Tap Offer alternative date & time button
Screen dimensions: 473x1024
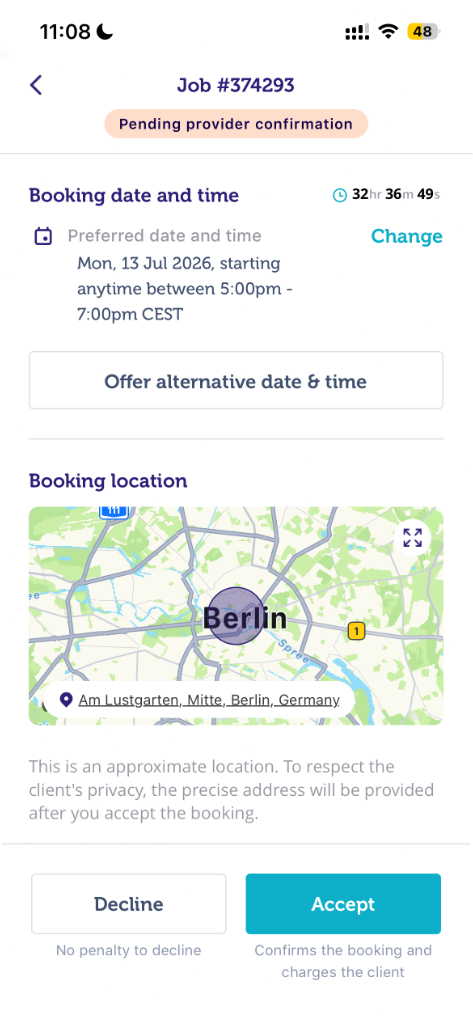pyautogui.click(x=236, y=381)
